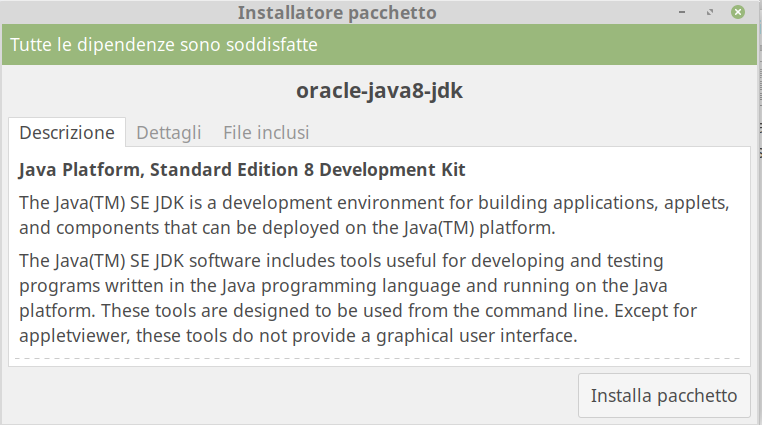Open the File inclusi tab
This screenshot has width=762, height=425.
click(x=266, y=132)
